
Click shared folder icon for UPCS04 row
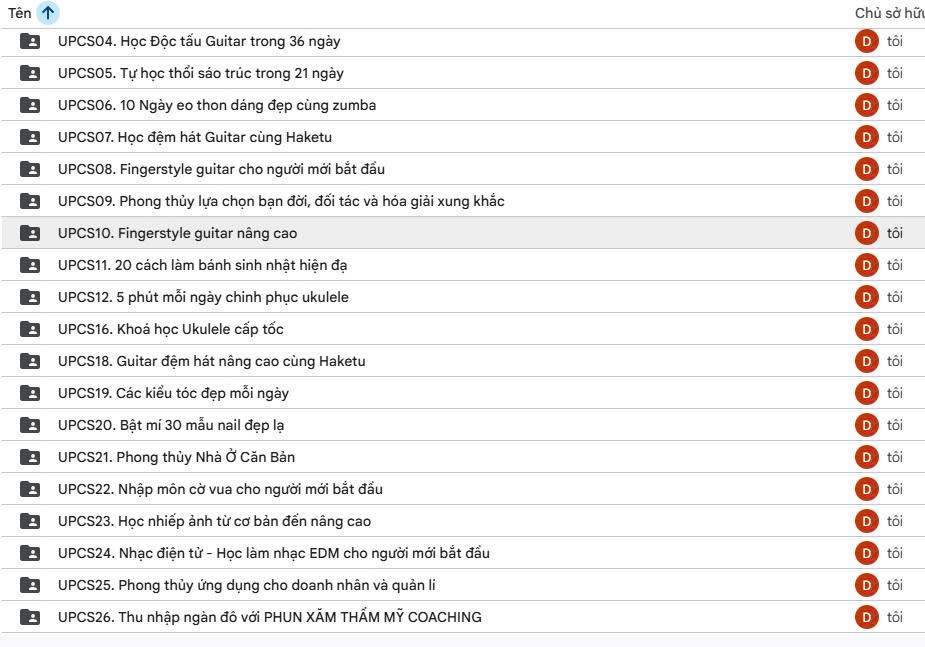point(30,41)
